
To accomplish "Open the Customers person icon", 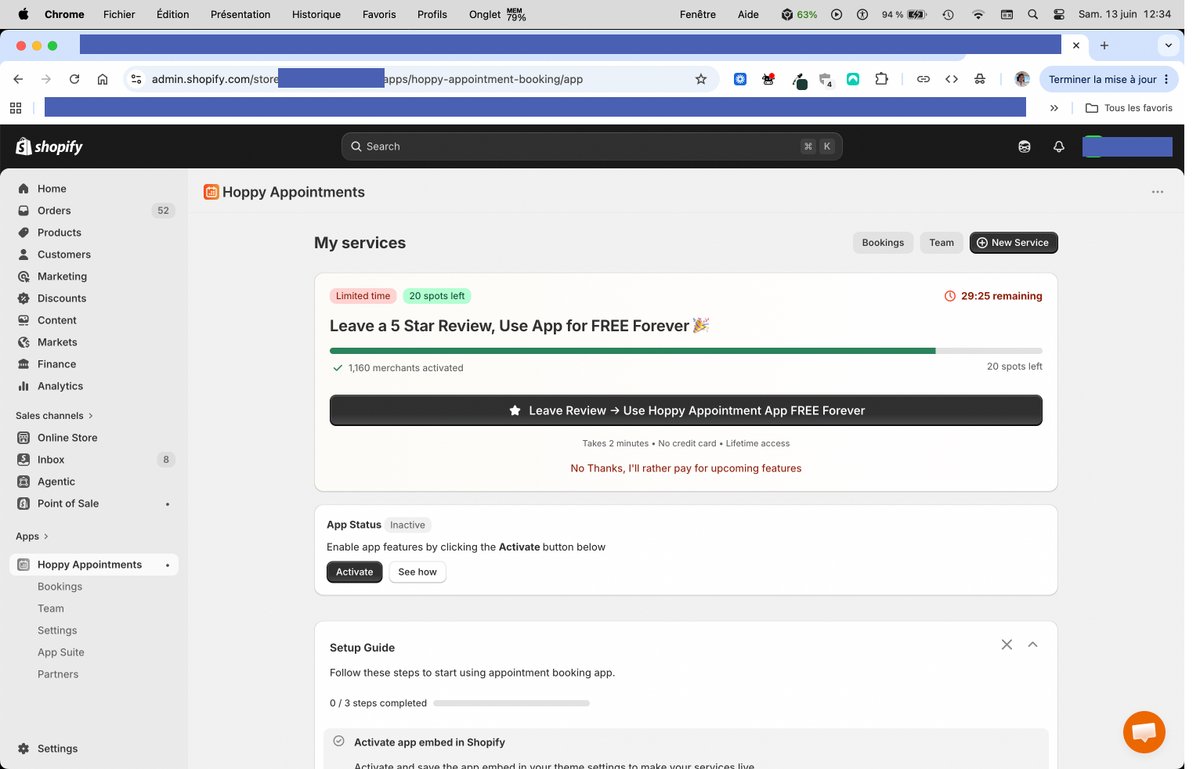I will (23, 254).
